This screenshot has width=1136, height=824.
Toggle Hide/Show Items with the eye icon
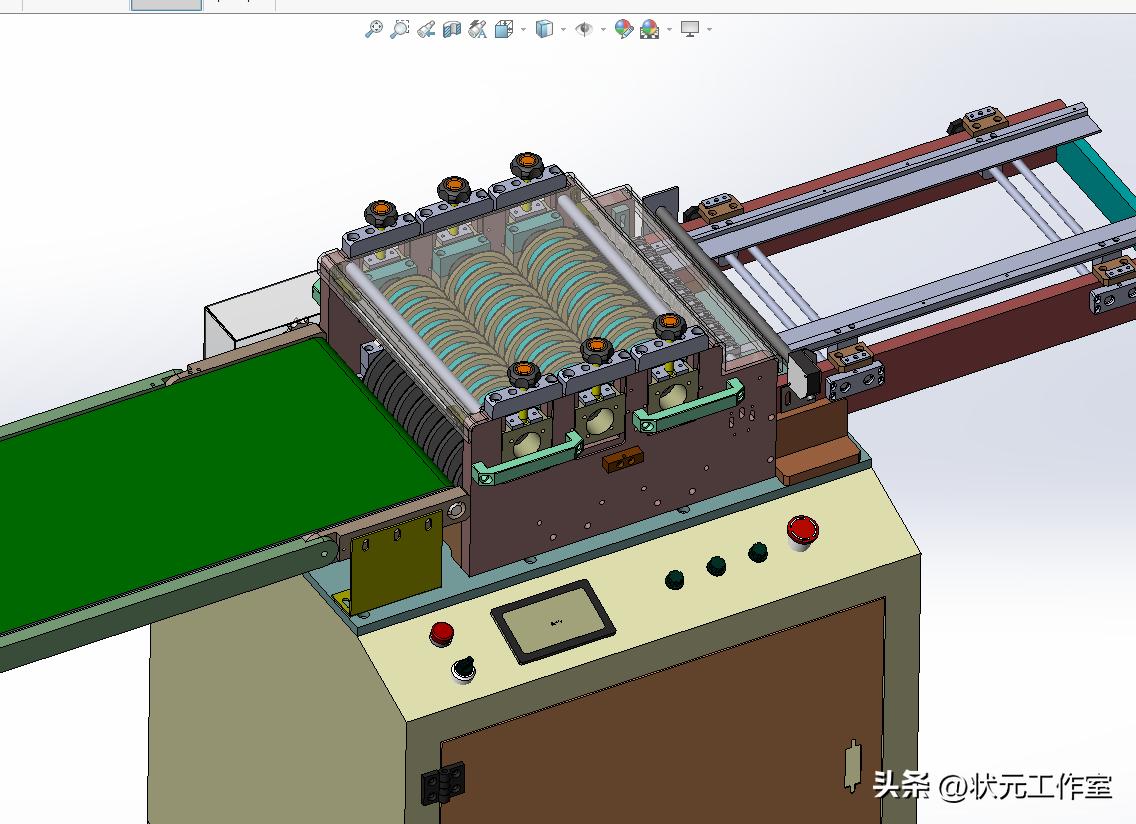(x=585, y=29)
